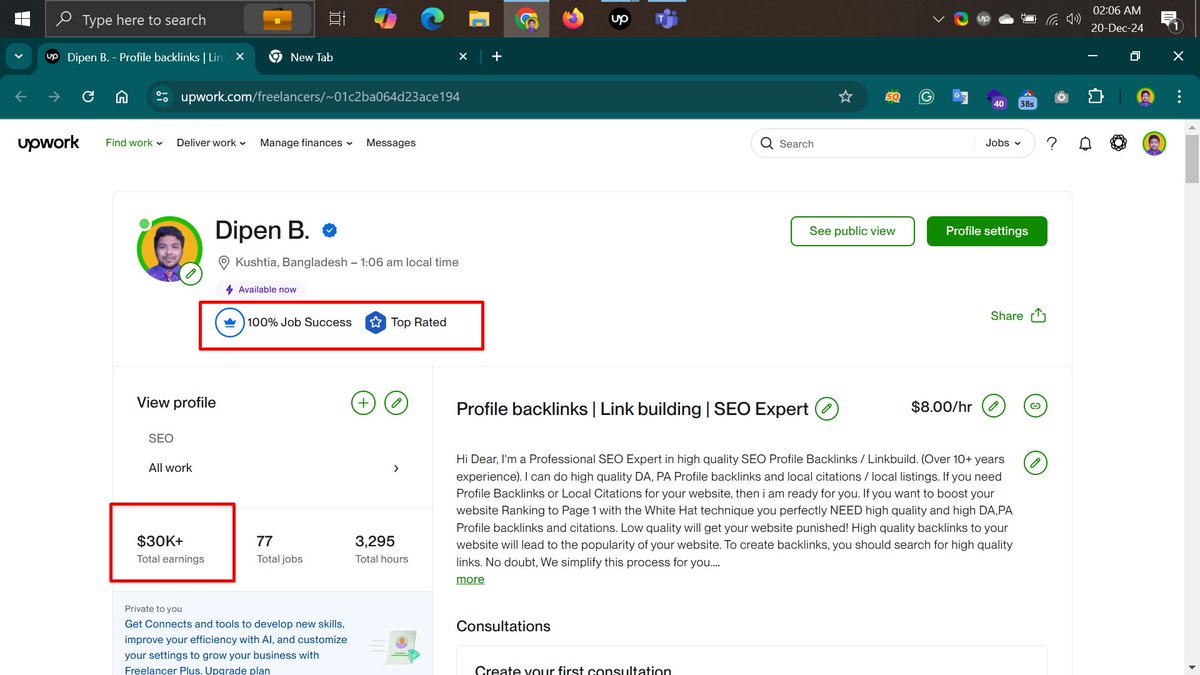Open a new browser tab
Screen dimensions: 1200x675
(496, 57)
